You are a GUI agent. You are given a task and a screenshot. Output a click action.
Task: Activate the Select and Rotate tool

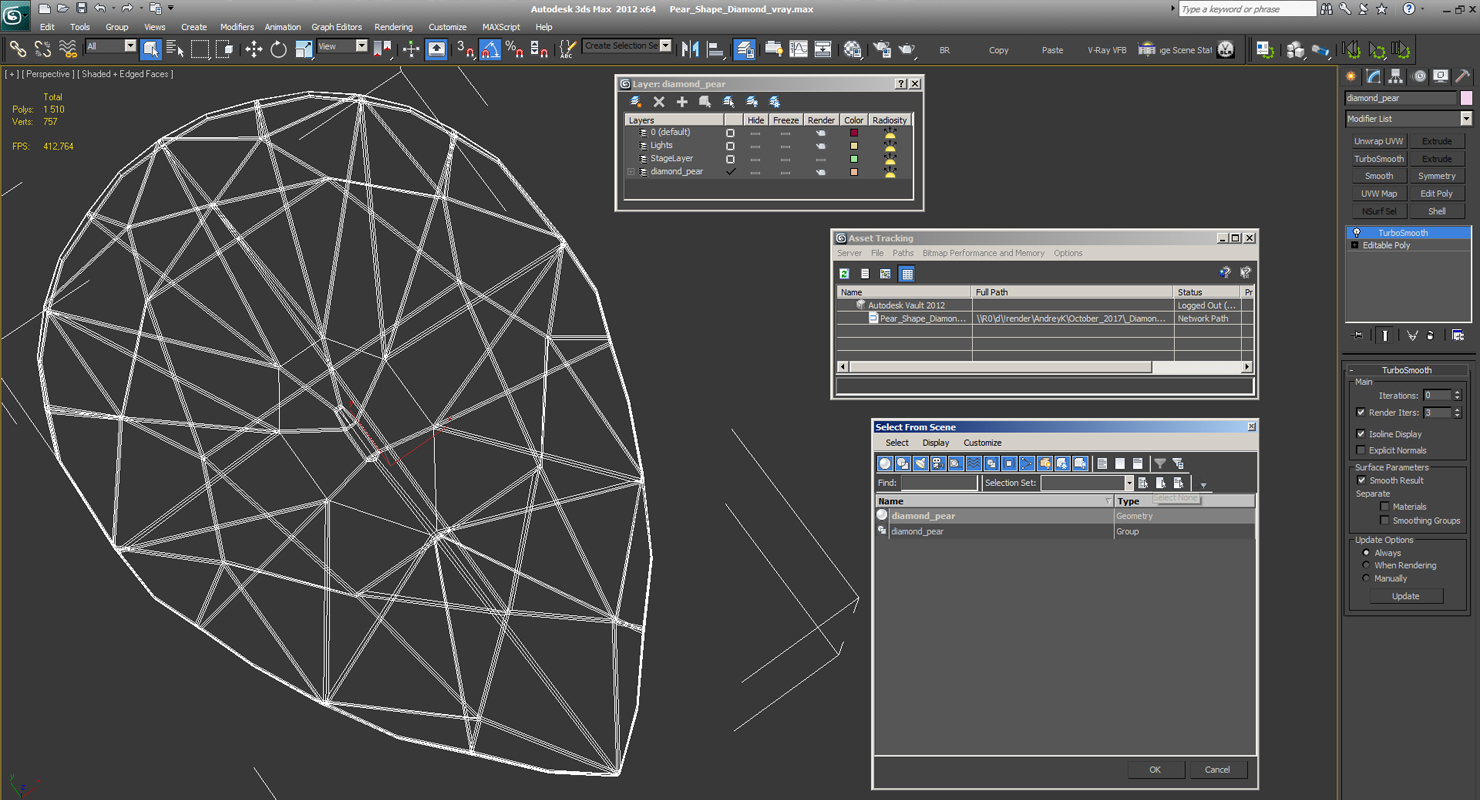pos(278,49)
